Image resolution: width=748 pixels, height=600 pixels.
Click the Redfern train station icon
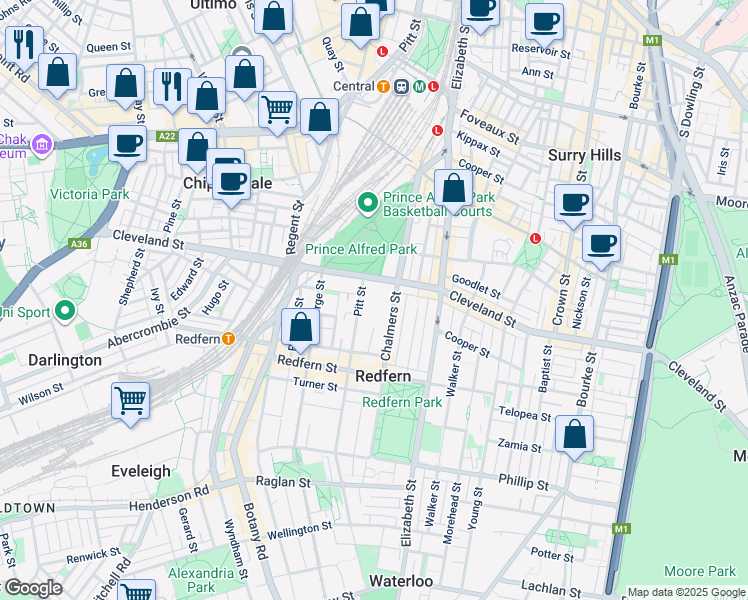click(x=229, y=339)
